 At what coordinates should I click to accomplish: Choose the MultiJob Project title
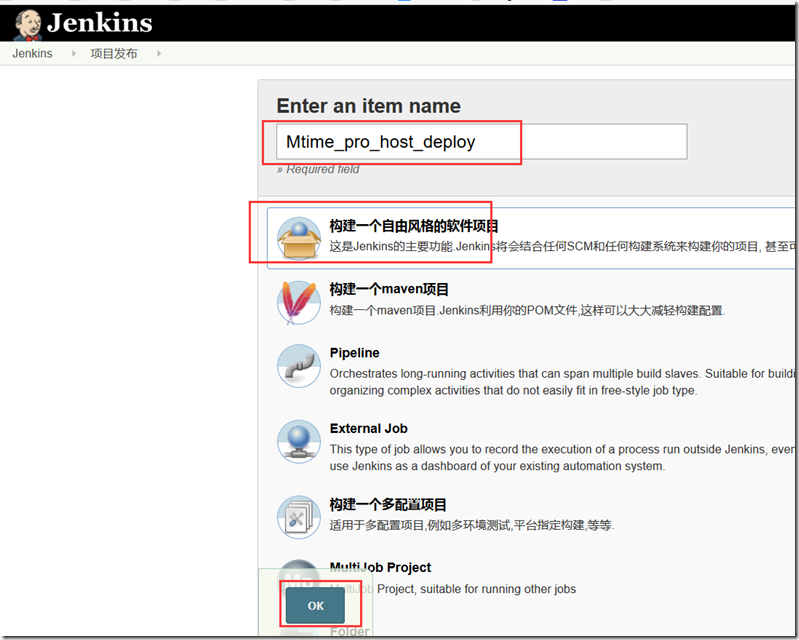[380, 567]
